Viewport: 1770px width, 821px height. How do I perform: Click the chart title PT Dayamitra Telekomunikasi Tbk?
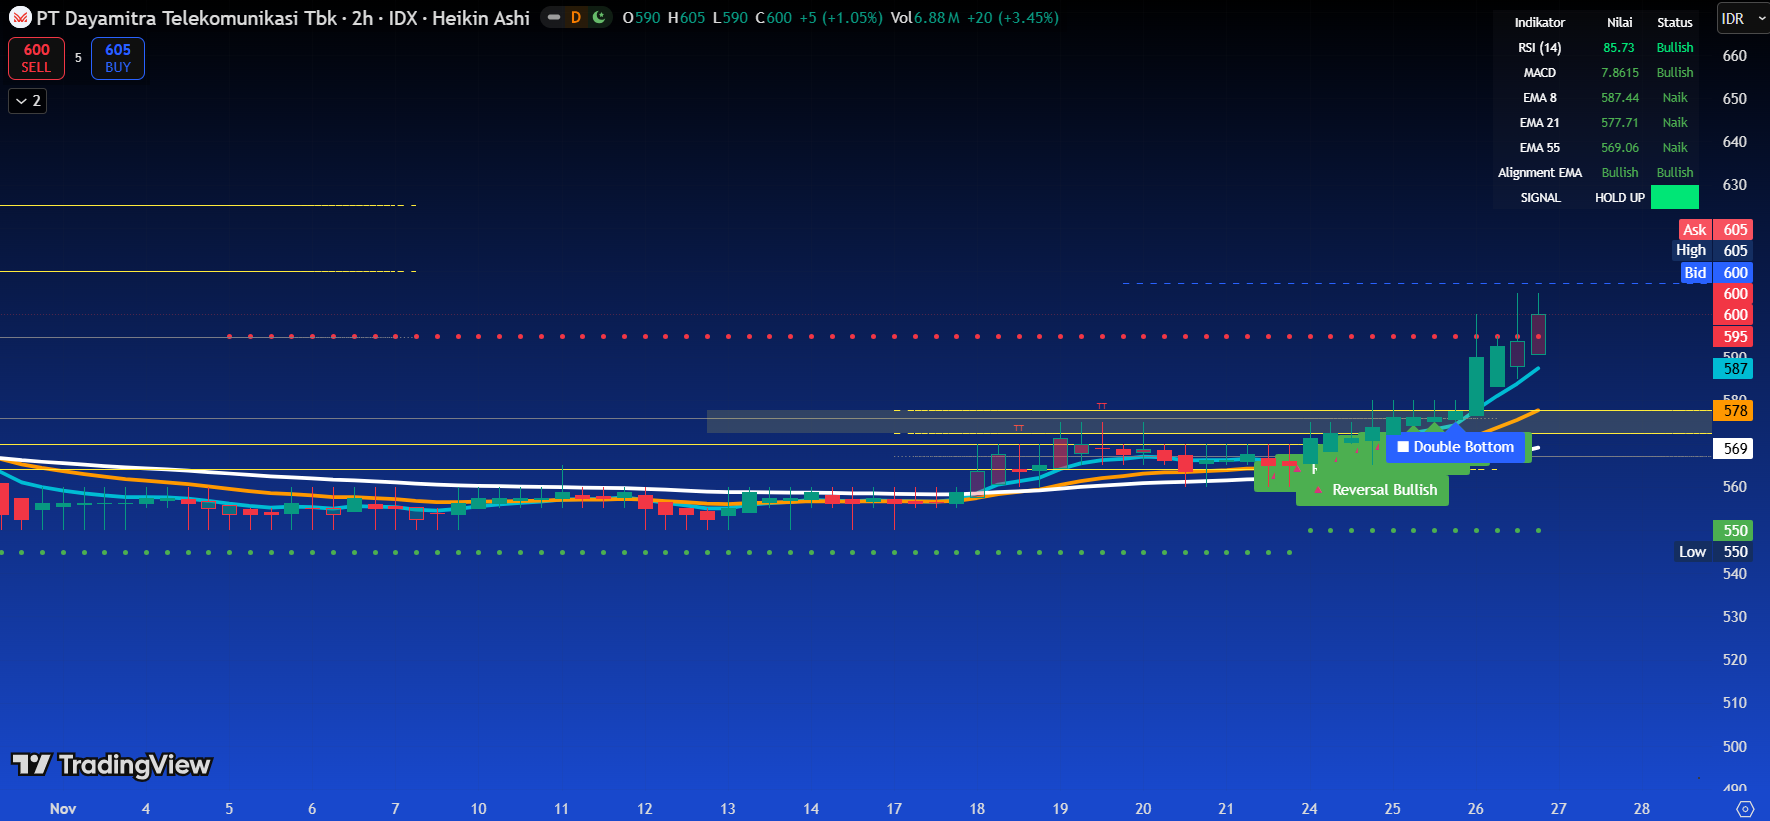[x=186, y=18]
